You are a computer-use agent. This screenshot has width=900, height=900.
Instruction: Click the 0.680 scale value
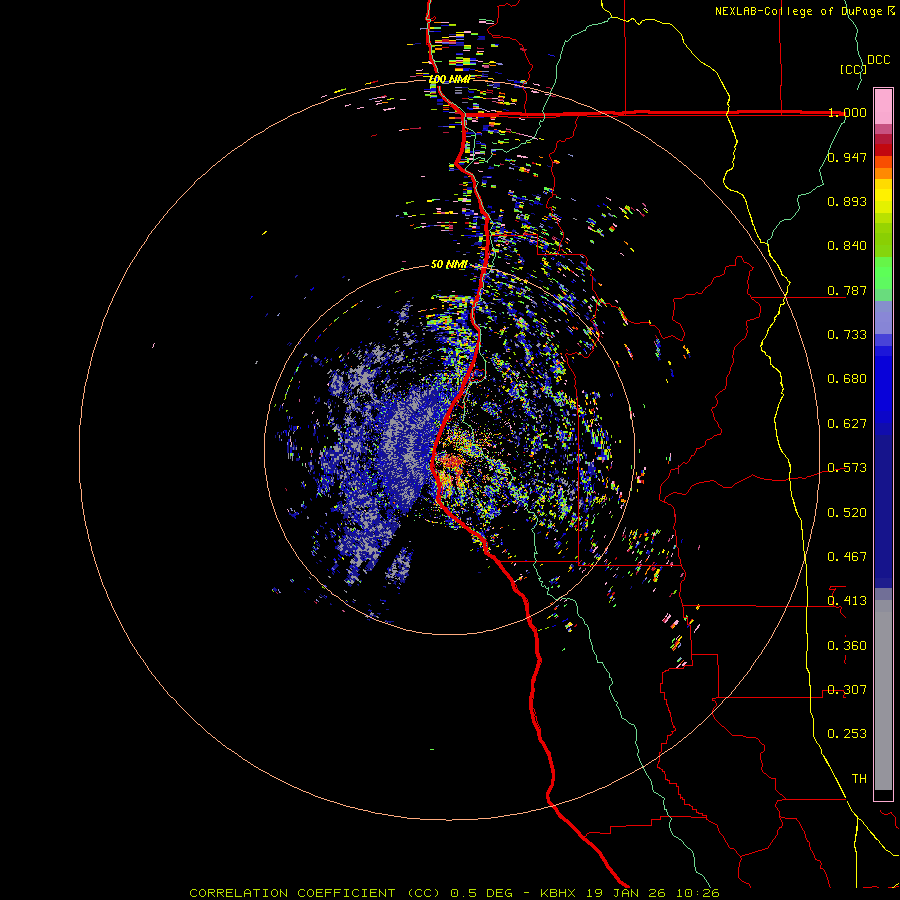click(847, 379)
